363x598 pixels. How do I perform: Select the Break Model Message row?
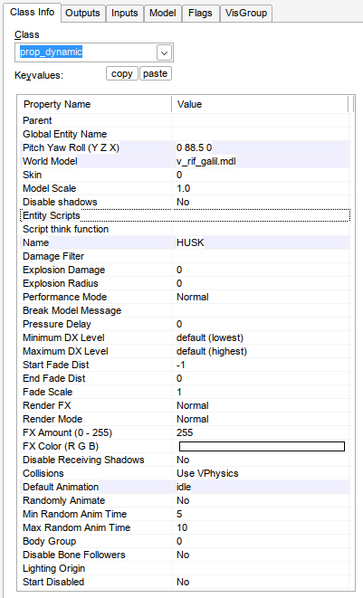184,310
